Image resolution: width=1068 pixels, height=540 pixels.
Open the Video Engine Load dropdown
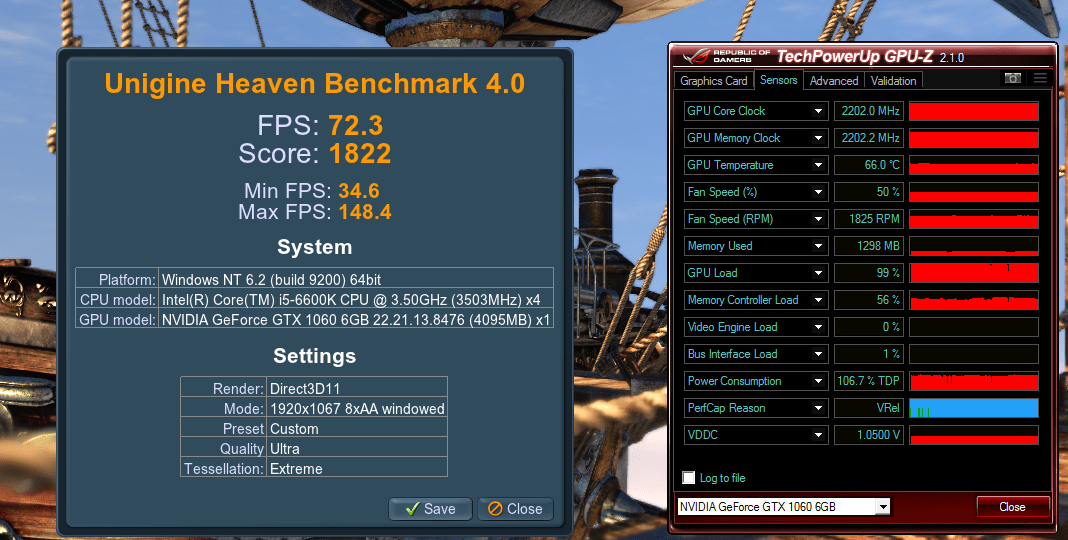[x=819, y=327]
